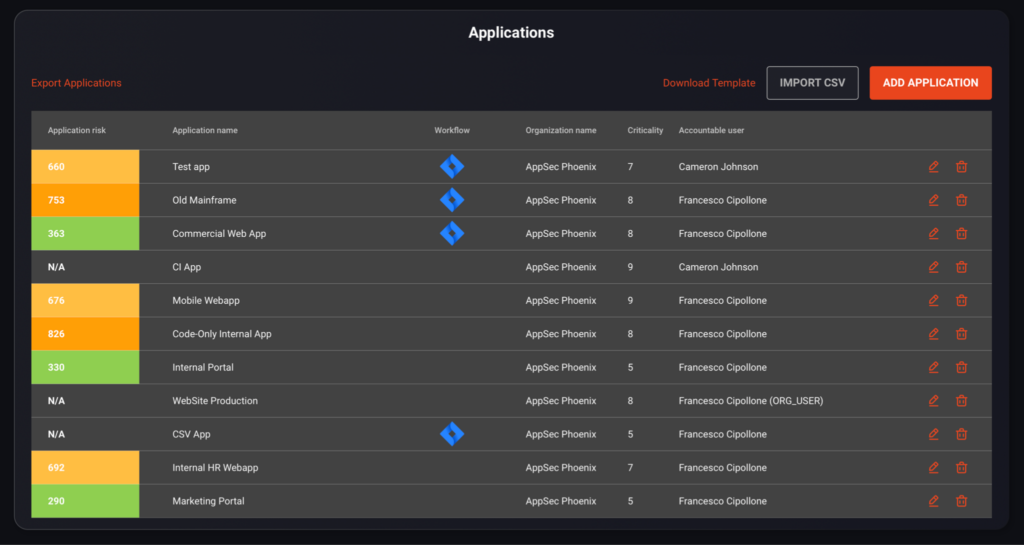Image resolution: width=1024 pixels, height=545 pixels.
Task: Click the WebSite Production name
Action: [215, 401]
